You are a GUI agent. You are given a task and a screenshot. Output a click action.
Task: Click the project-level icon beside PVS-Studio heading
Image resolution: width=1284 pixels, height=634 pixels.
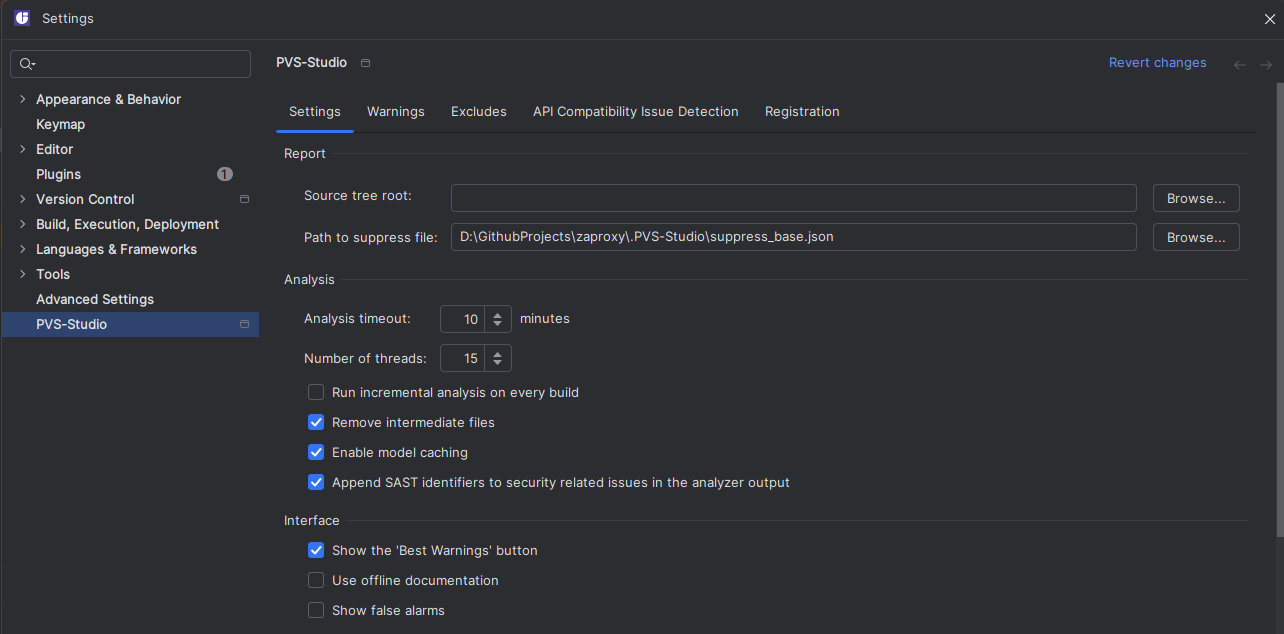tap(365, 63)
